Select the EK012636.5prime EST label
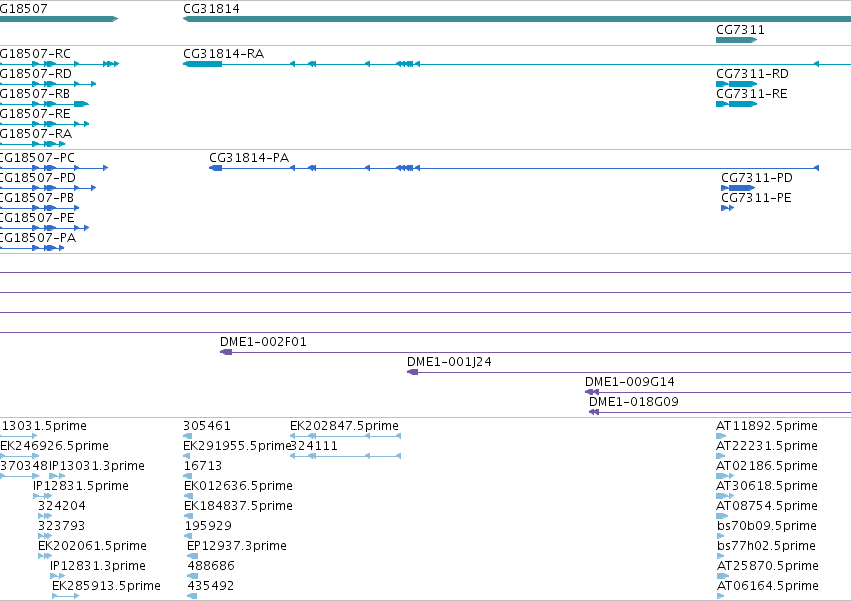This screenshot has height=601, width=851. (238, 486)
